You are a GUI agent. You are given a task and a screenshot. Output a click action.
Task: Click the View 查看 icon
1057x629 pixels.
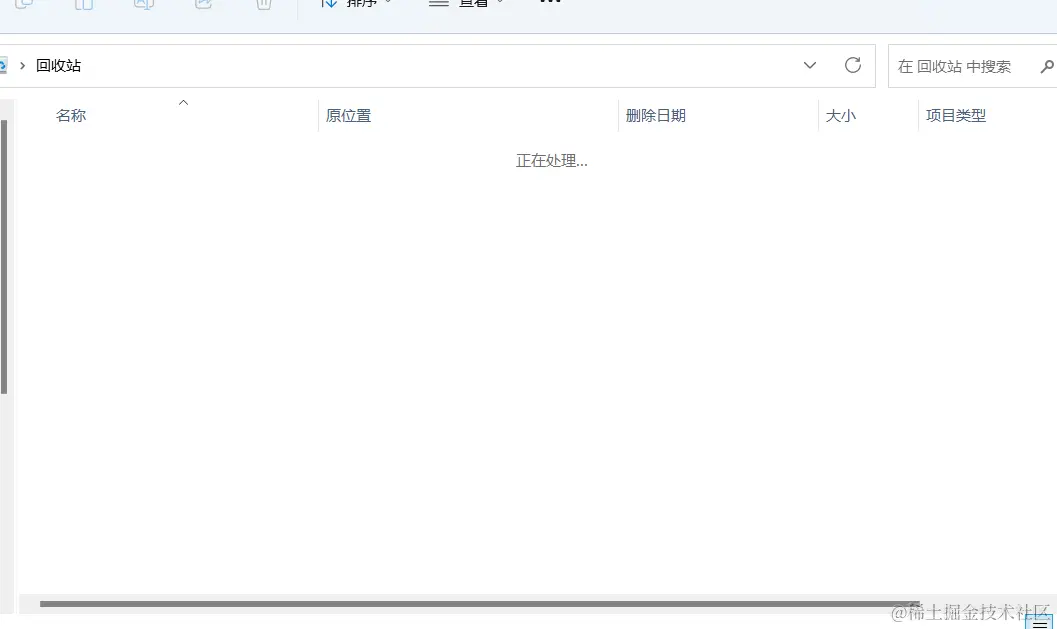click(x=438, y=3)
